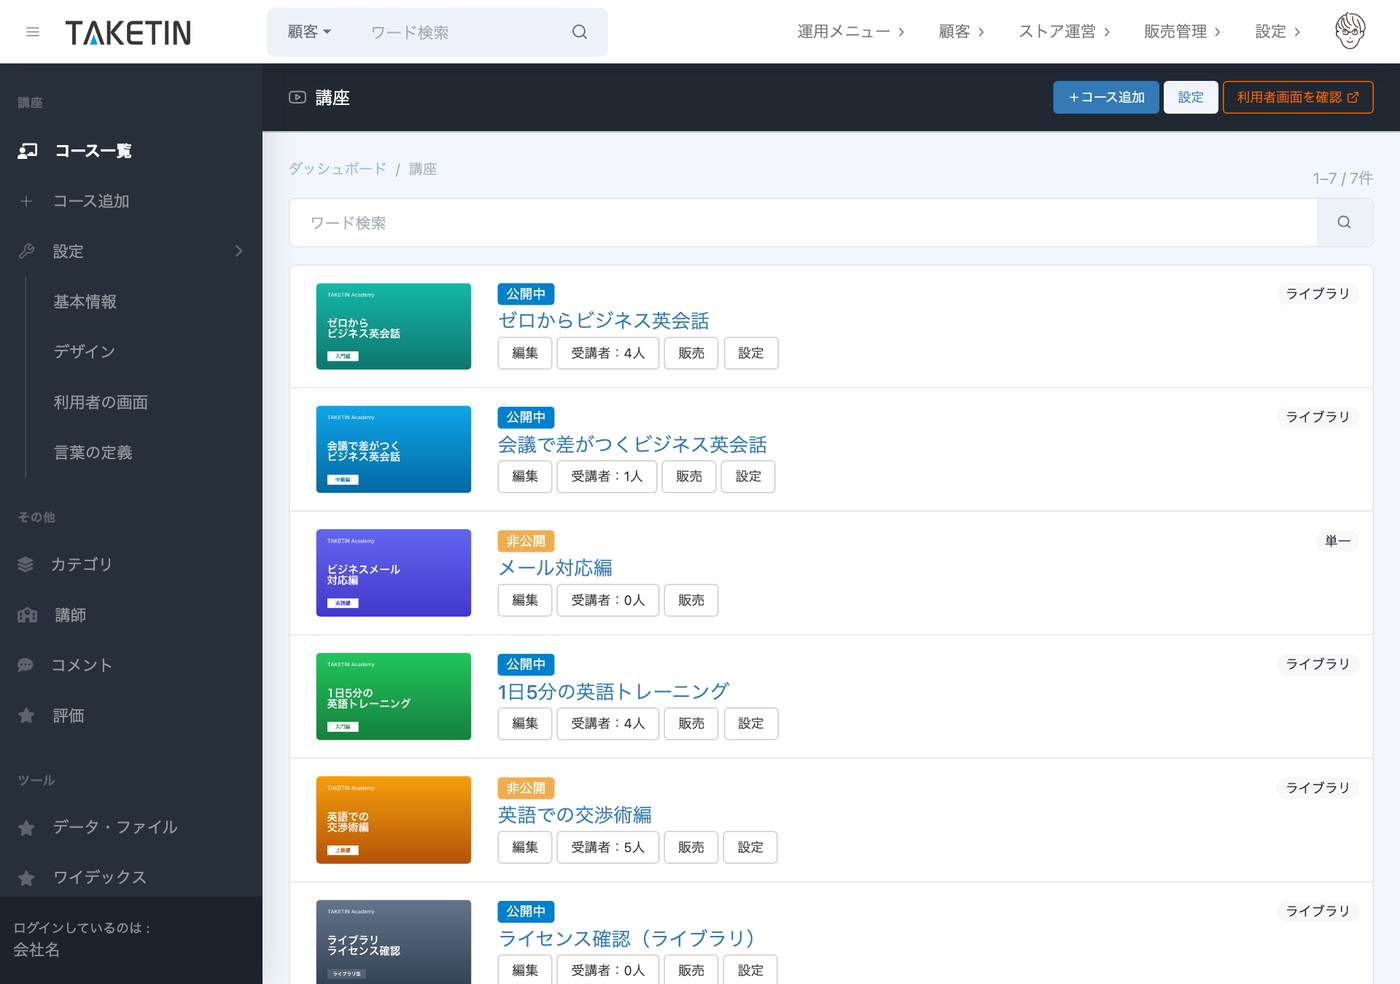Click the top search magnifier icon

tap(579, 32)
